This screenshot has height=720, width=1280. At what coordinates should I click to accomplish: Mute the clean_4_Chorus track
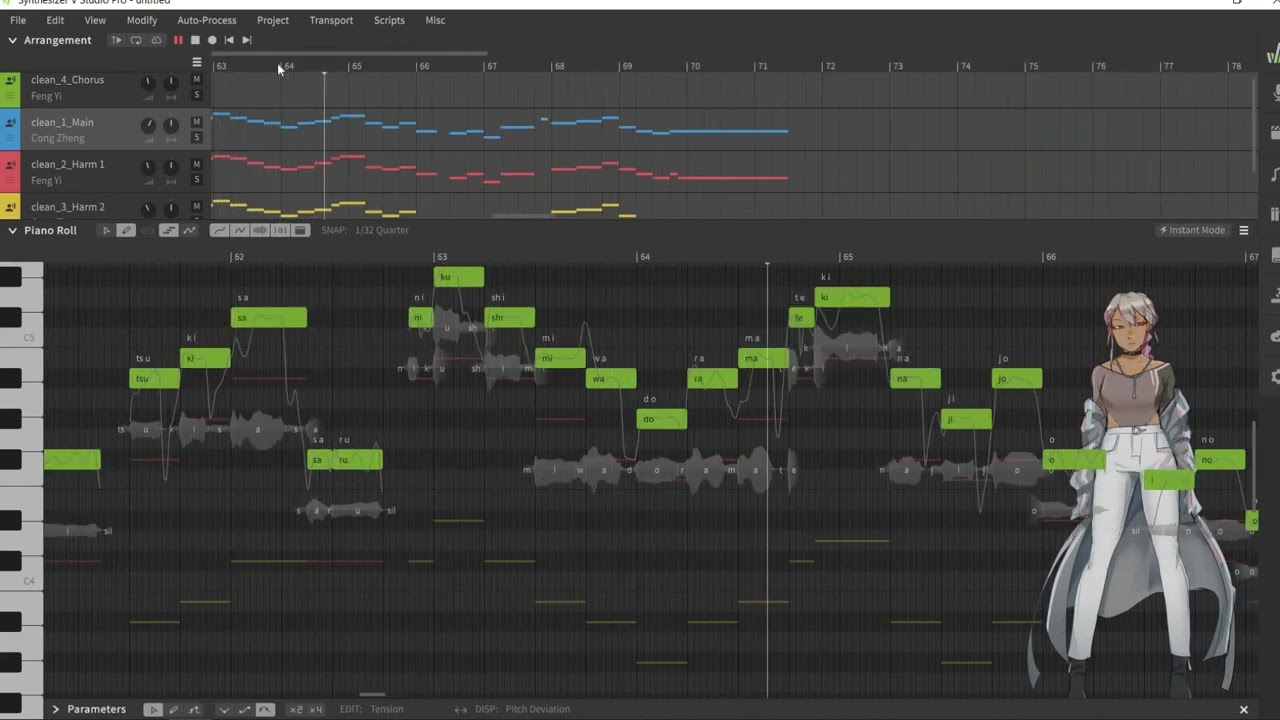pos(196,79)
